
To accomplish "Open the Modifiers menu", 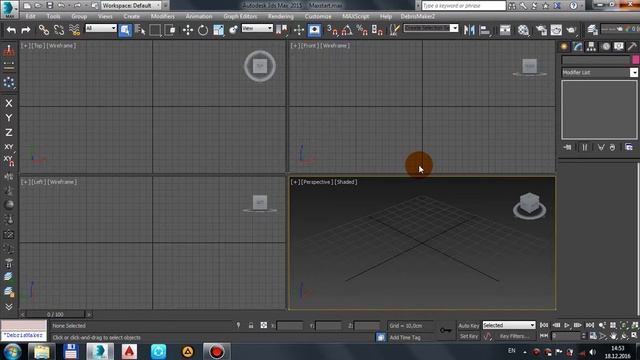I will pyautogui.click(x=162, y=16).
